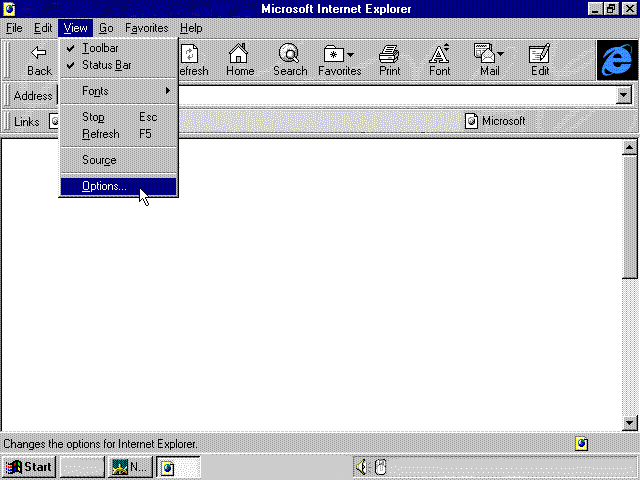This screenshot has width=640, height=480.
Task: Open the Mail toolbar icon
Action: tap(484, 53)
